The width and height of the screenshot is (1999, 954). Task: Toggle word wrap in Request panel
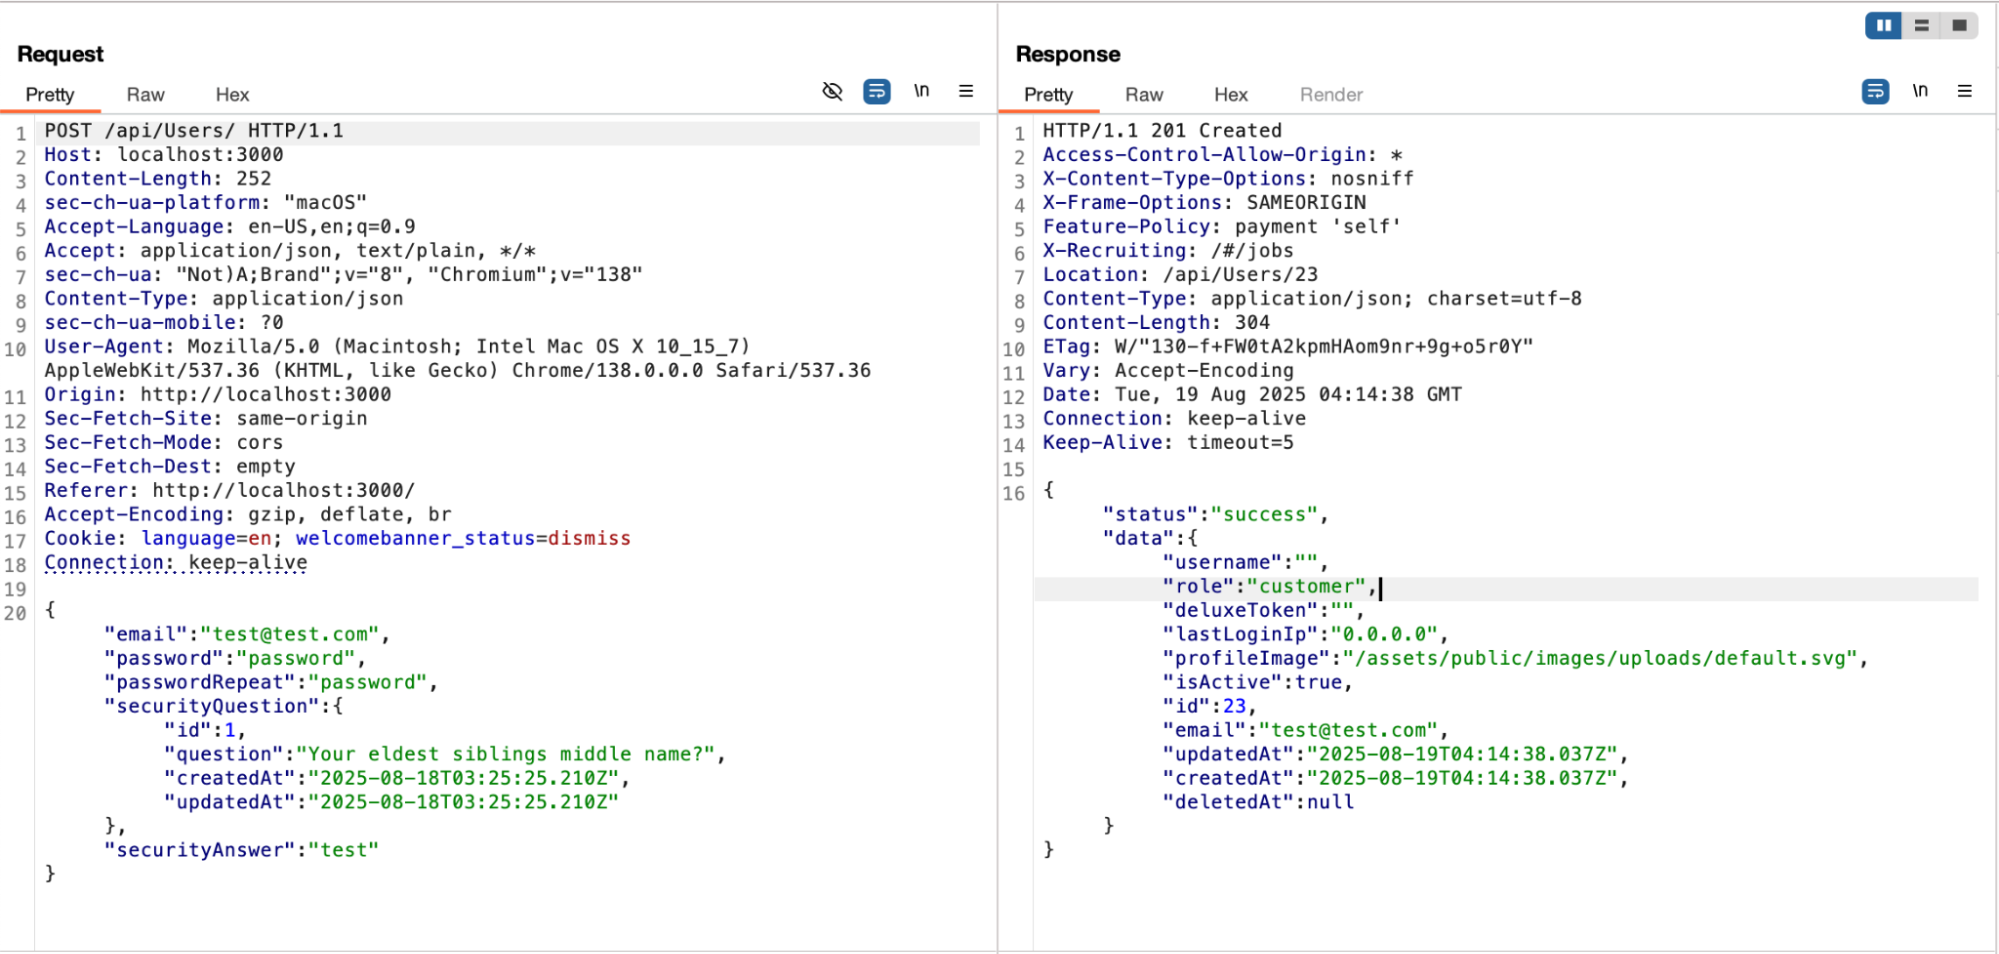tap(876, 92)
